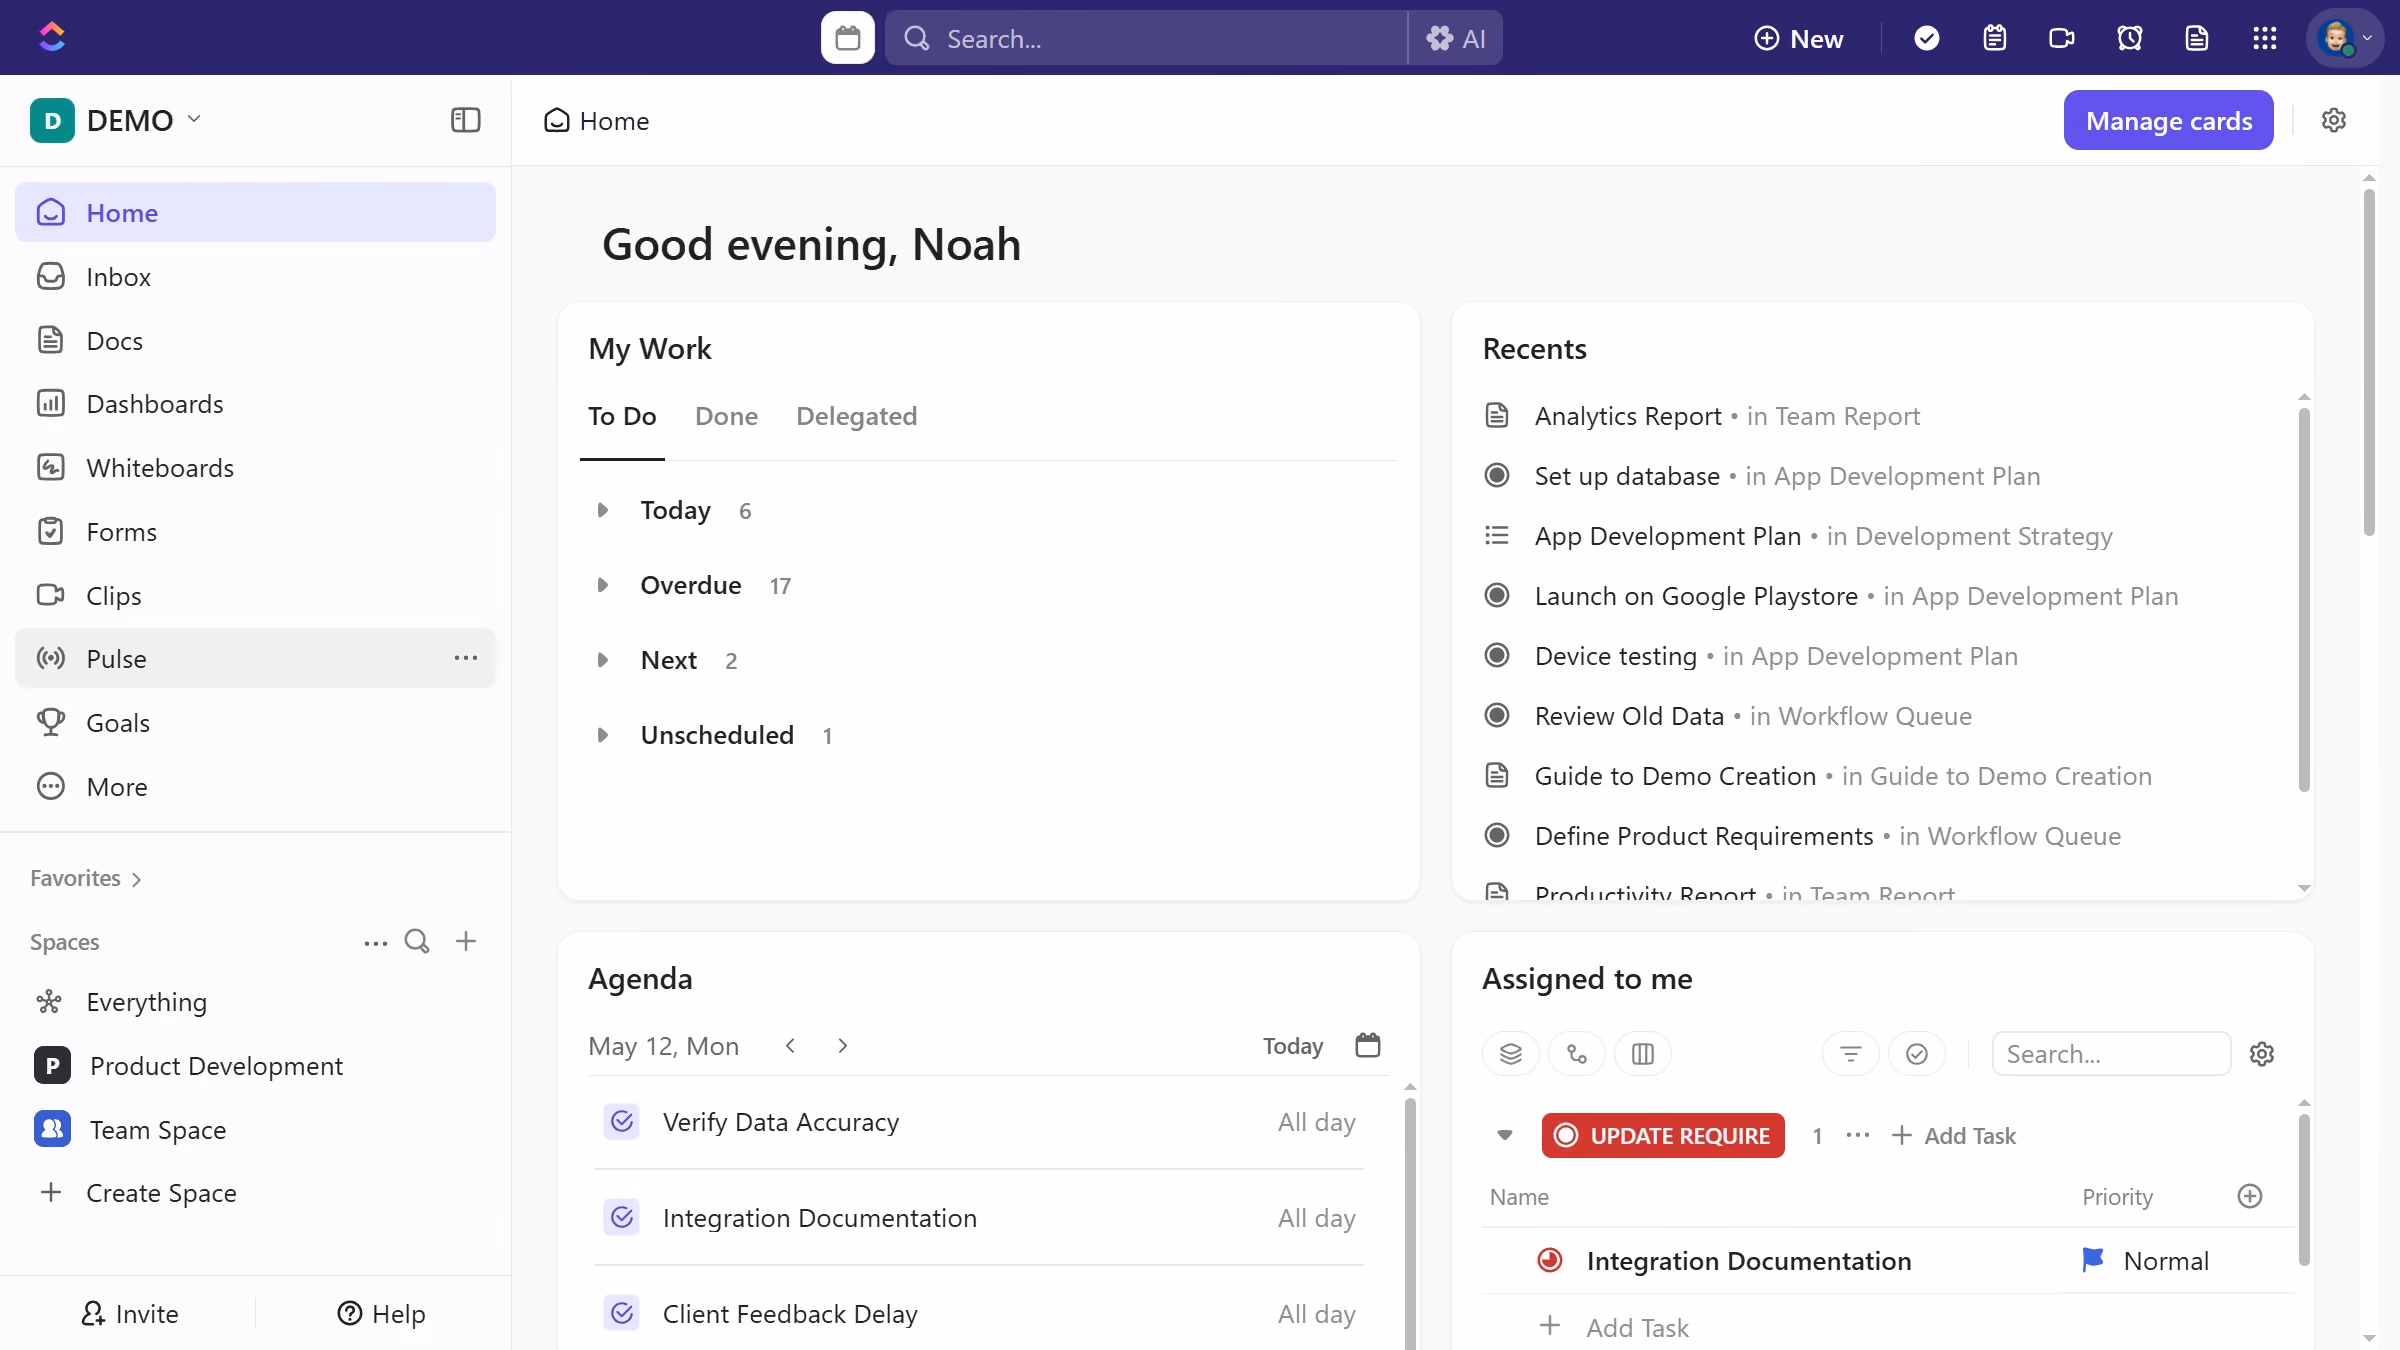2400x1350 pixels.
Task: Switch to the Done tab
Action: pos(726,416)
